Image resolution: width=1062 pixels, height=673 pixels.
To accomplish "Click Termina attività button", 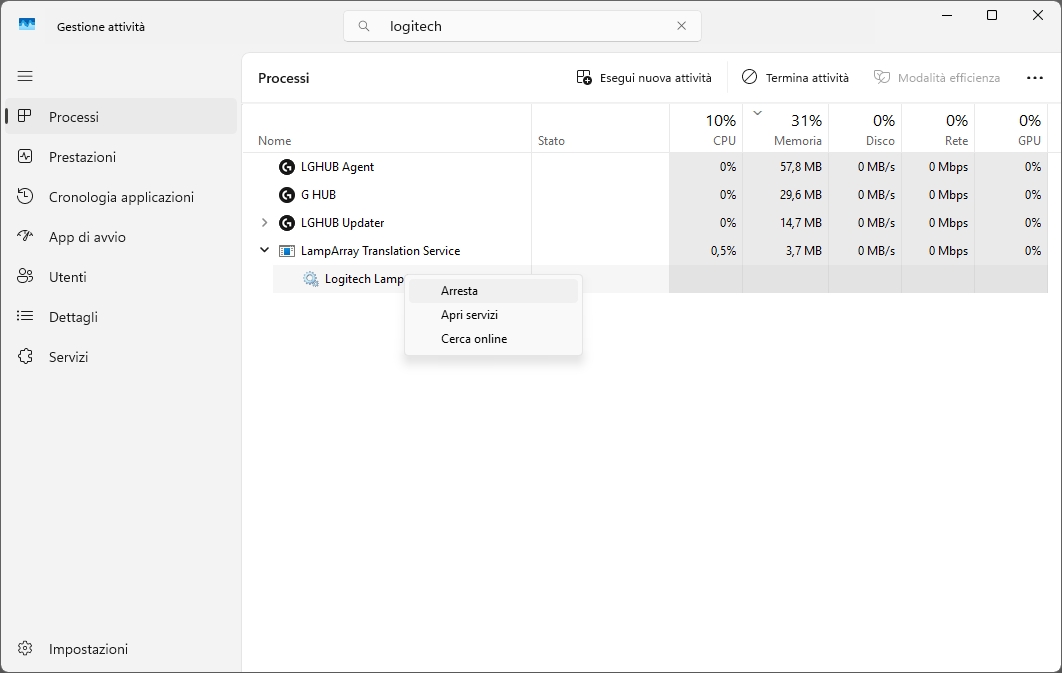I will 795,78.
